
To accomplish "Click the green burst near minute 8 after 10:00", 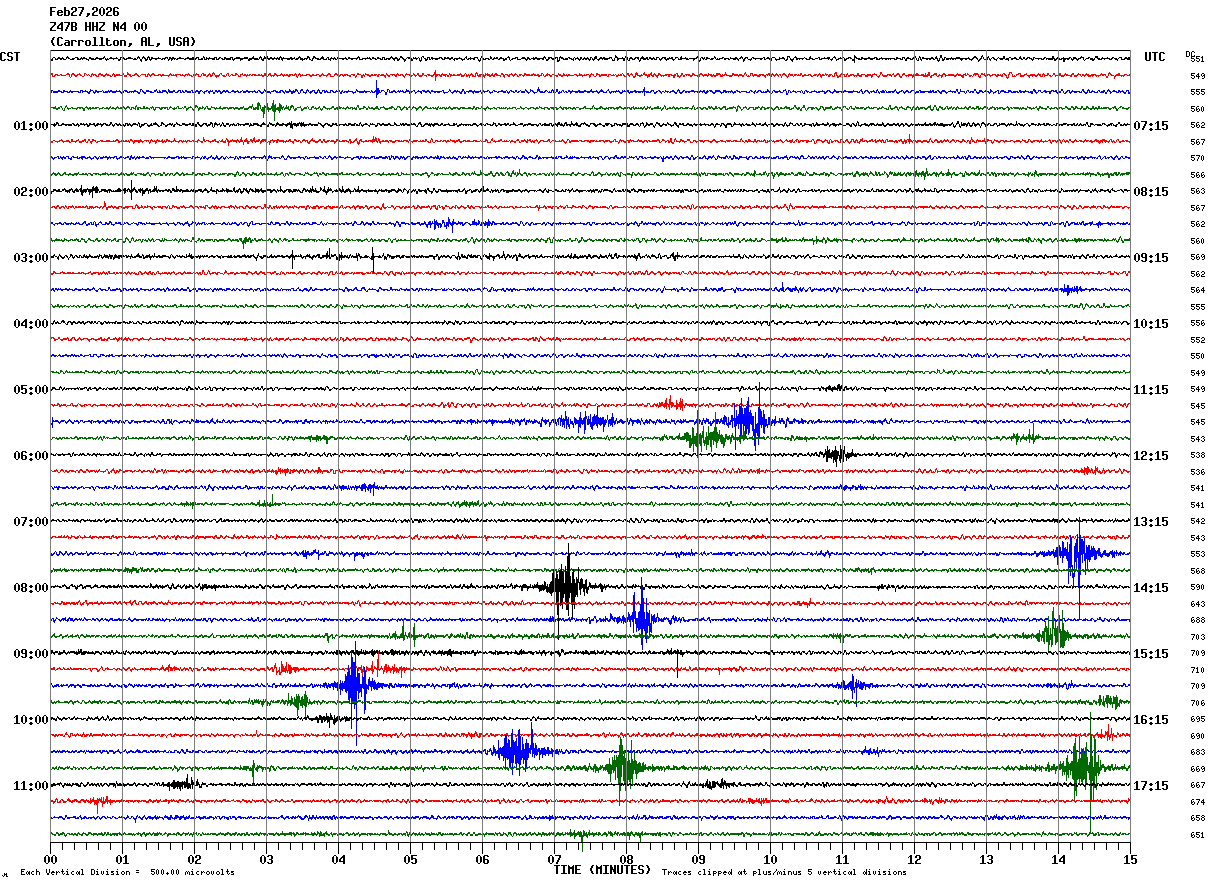I will [623, 768].
